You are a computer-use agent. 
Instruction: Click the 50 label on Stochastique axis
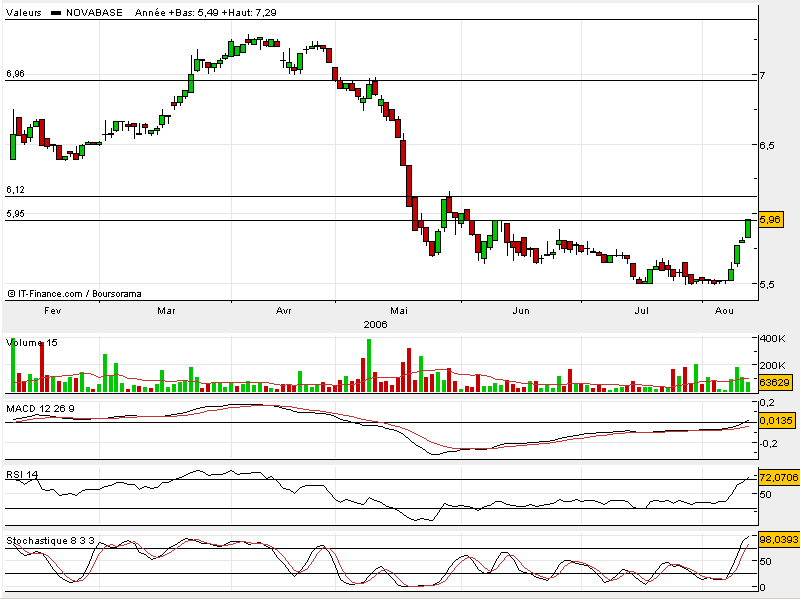(x=765, y=562)
